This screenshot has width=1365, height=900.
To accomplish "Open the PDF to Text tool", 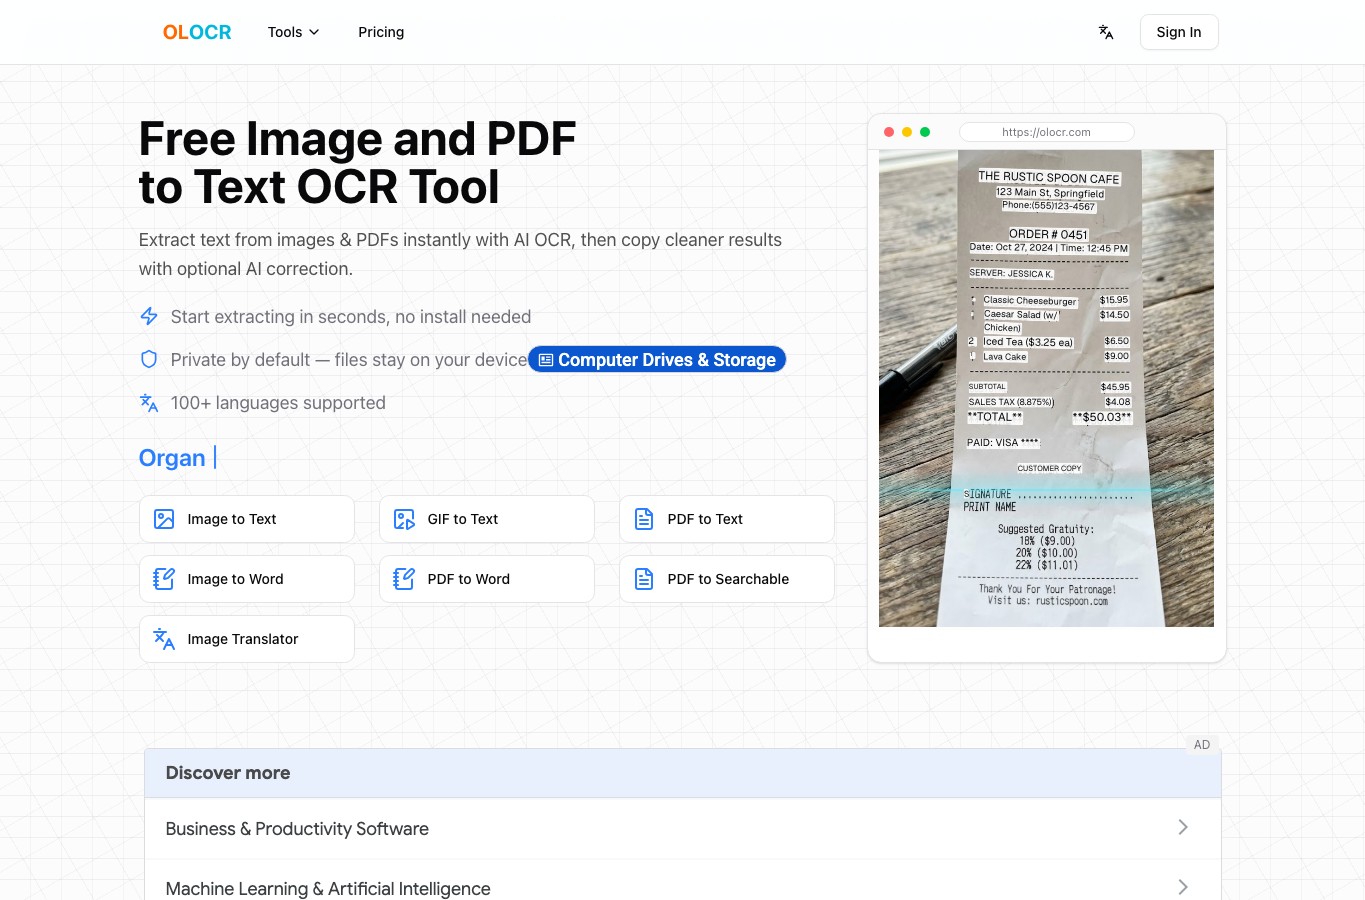I will click(727, 519).
